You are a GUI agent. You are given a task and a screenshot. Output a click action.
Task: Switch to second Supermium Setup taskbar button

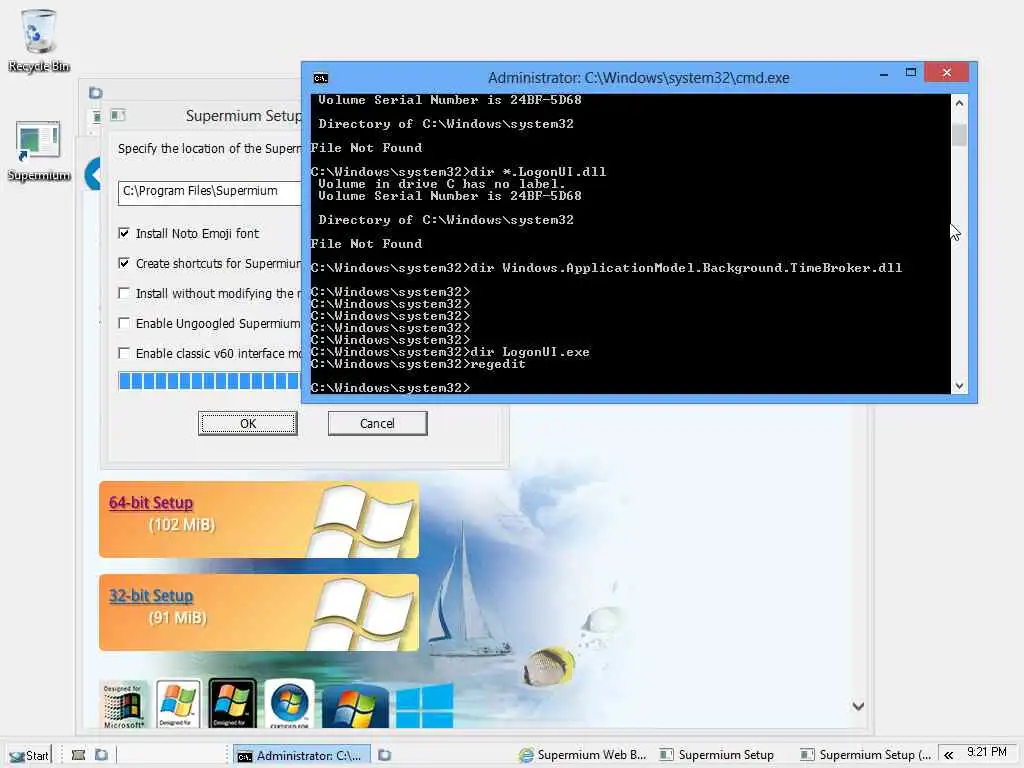pos(865,755)
